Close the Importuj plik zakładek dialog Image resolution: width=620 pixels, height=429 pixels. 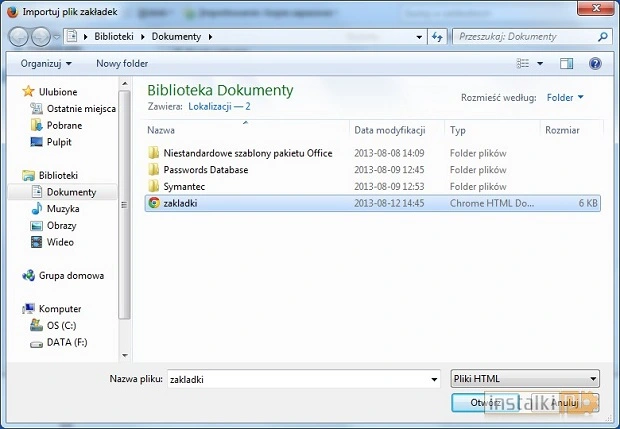click(596, 8)
